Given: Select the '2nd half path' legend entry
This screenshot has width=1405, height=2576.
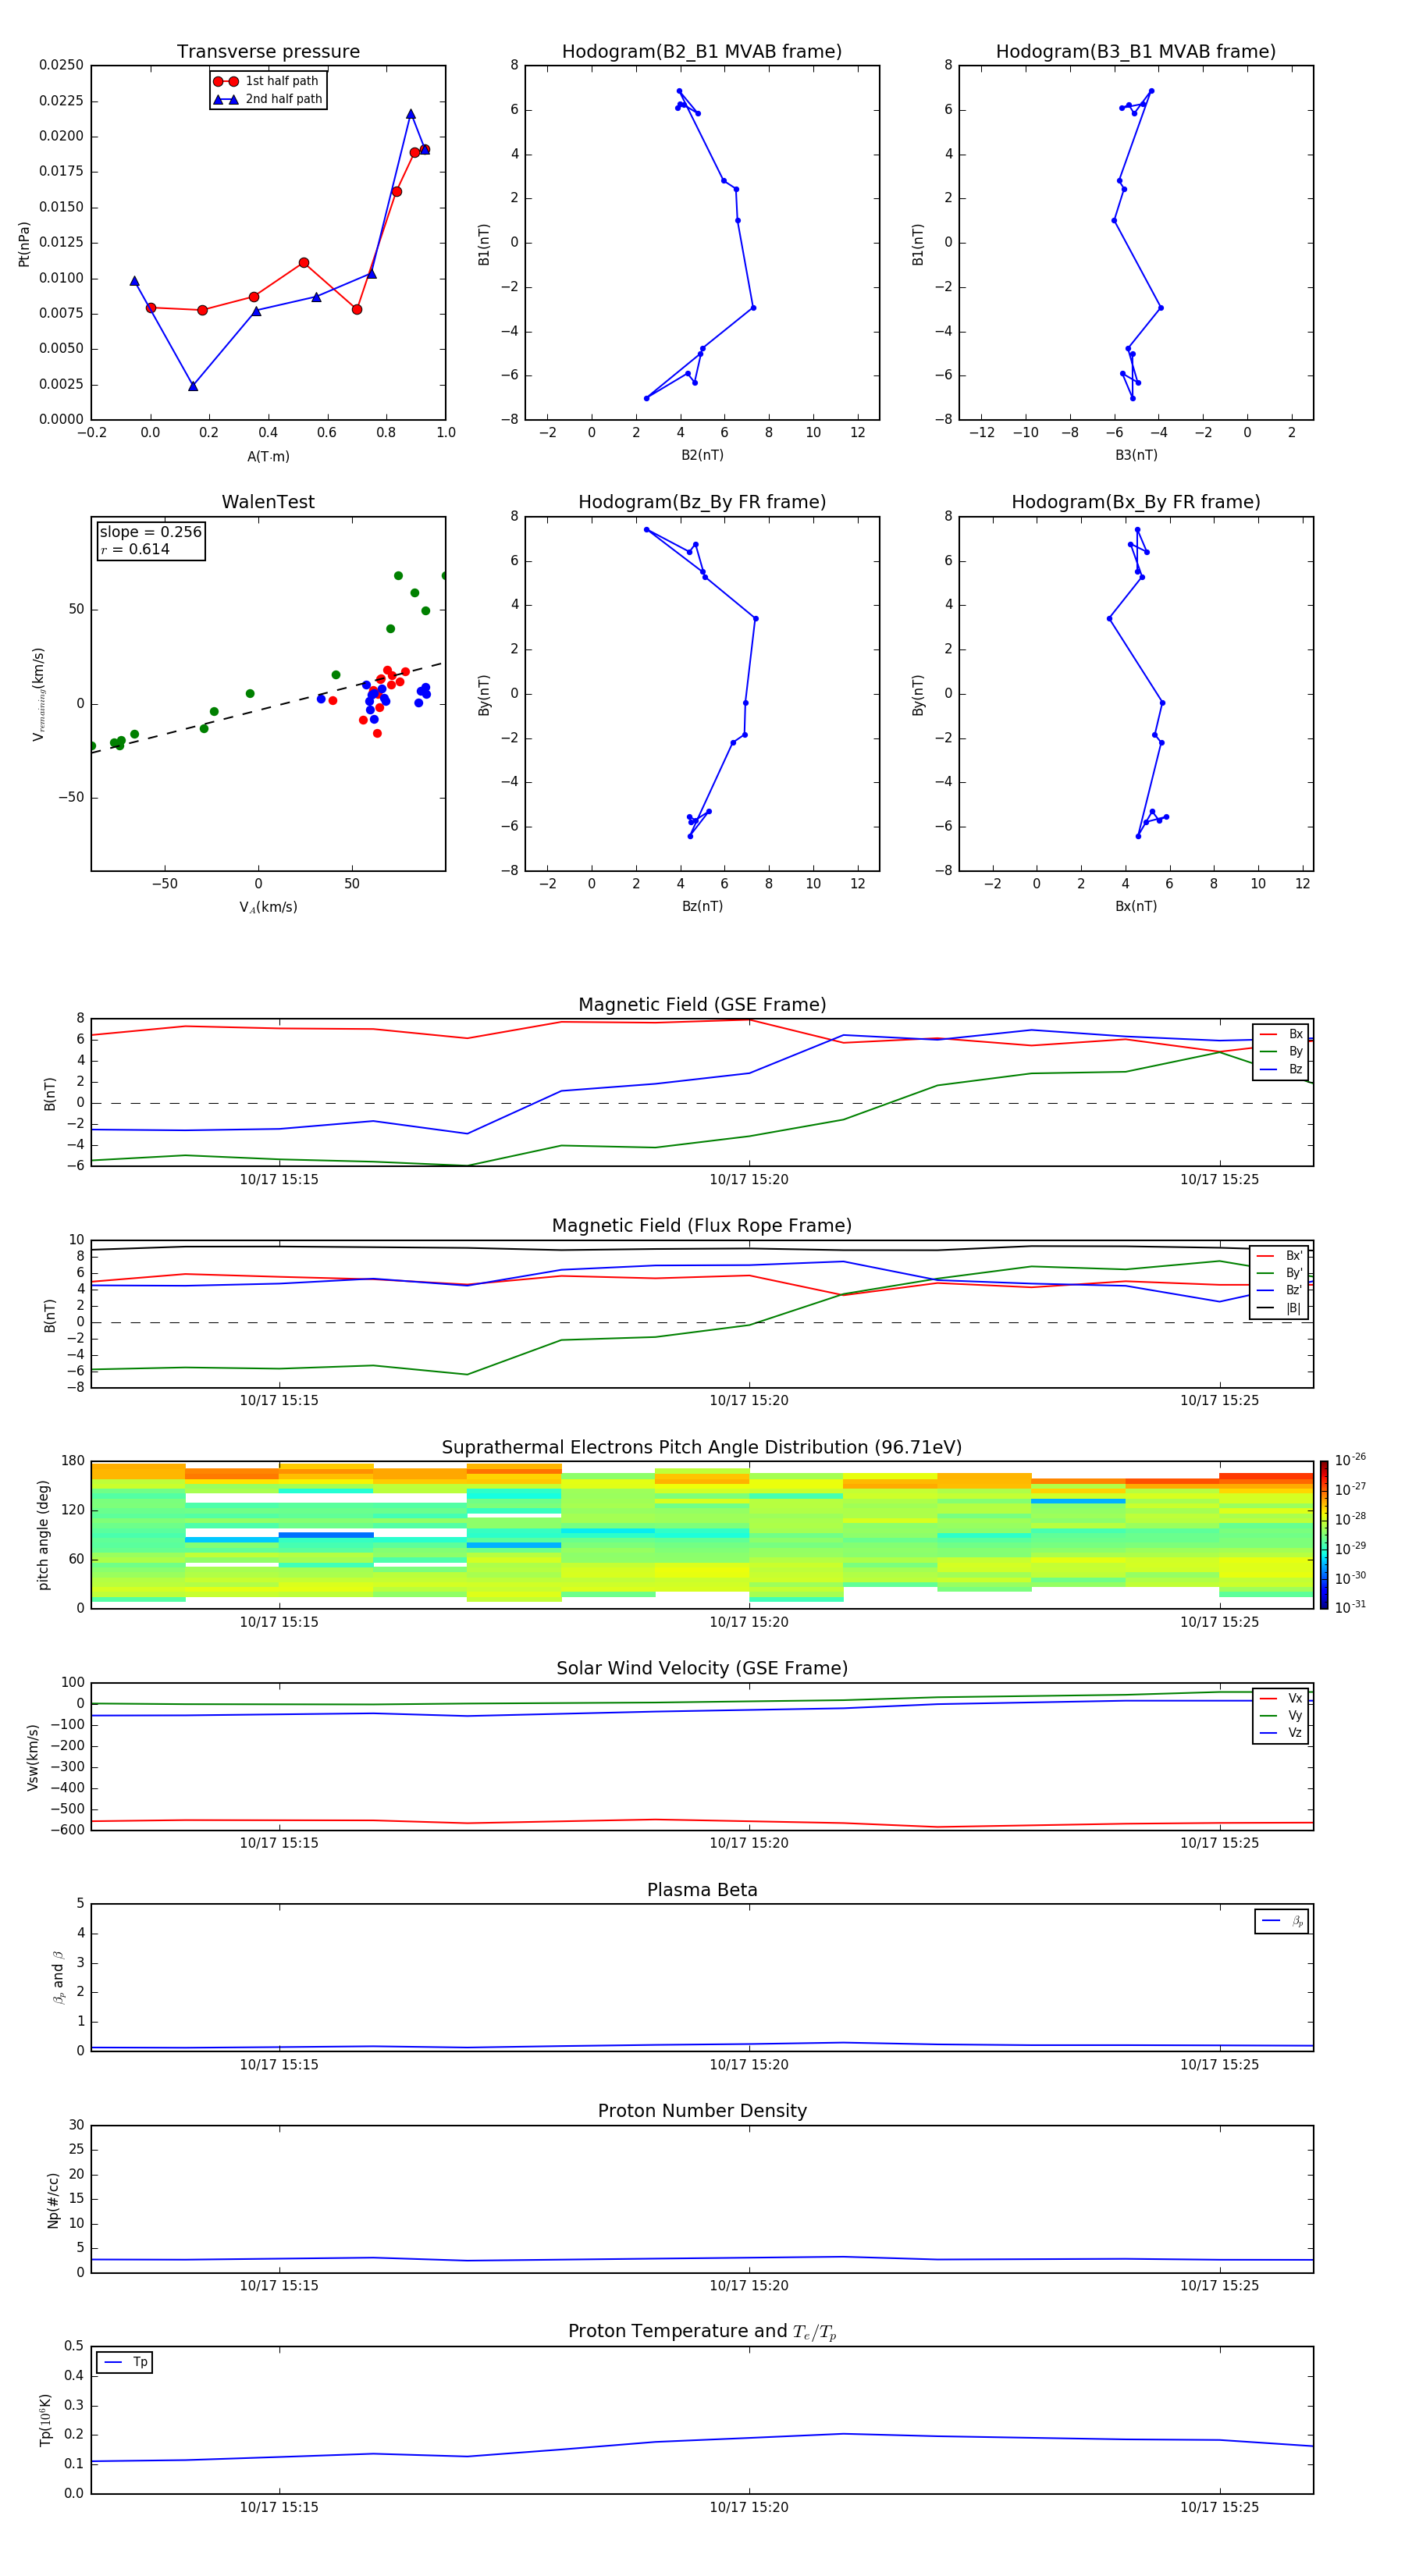Looking at the screenshot, I should (x=267, y=99).
